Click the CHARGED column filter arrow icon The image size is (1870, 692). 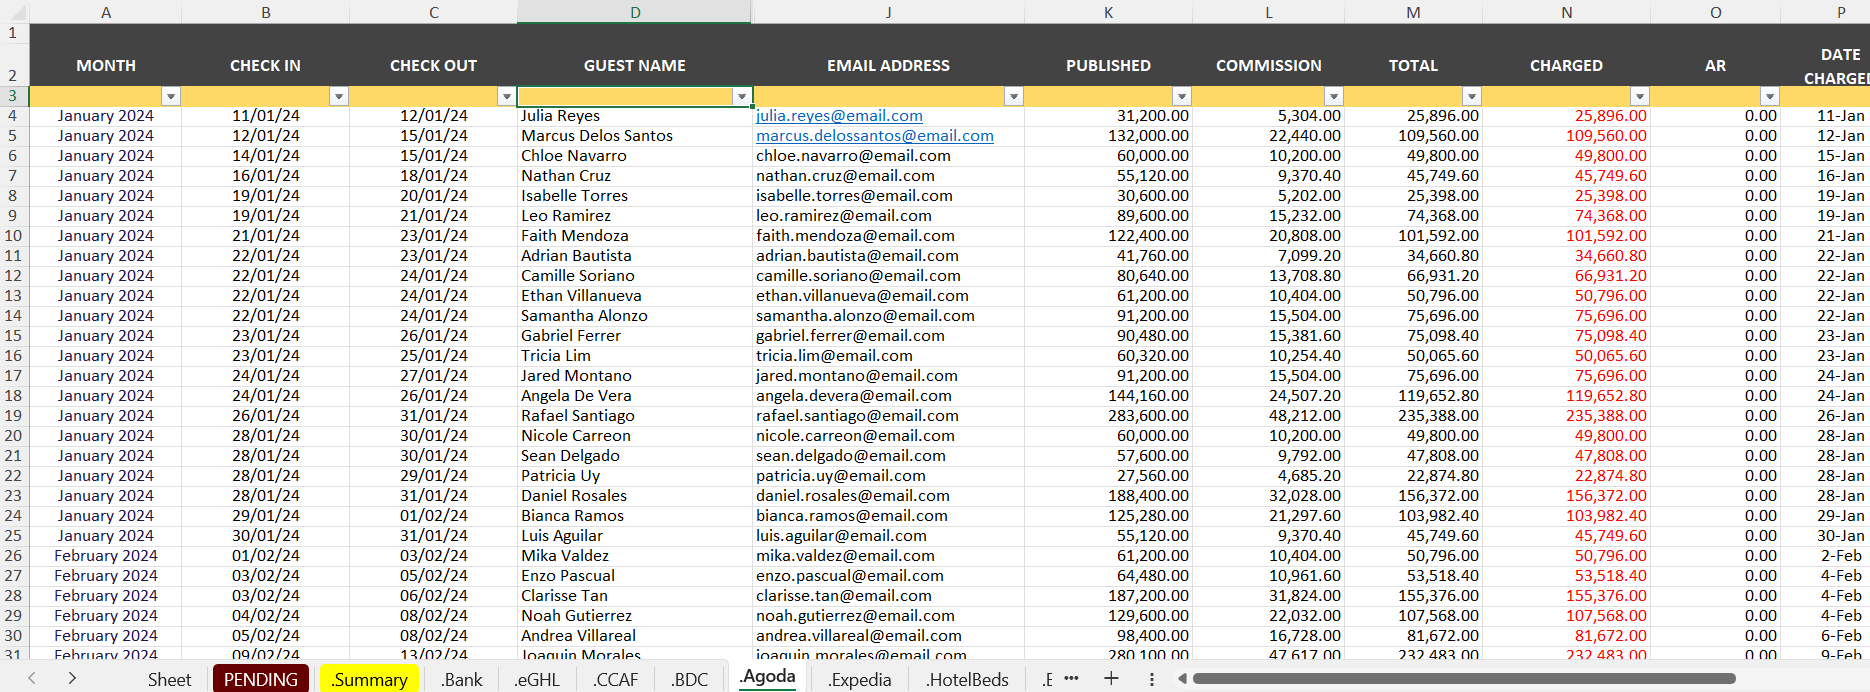(x=1639, y=97)
